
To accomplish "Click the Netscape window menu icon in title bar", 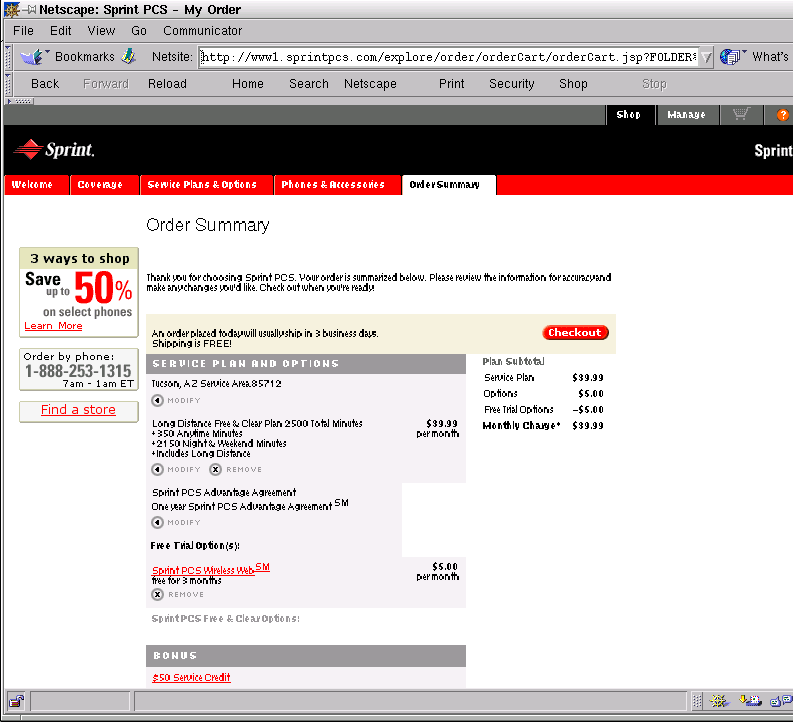I will (x=11, y=9).
